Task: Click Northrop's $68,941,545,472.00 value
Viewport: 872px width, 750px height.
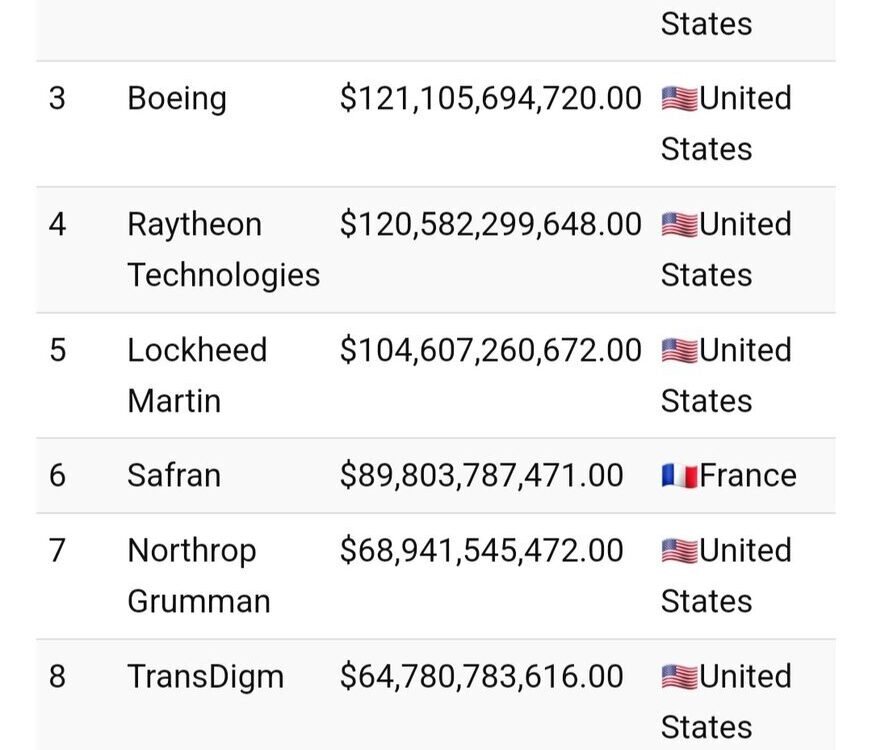Action: tap(482, 550)
